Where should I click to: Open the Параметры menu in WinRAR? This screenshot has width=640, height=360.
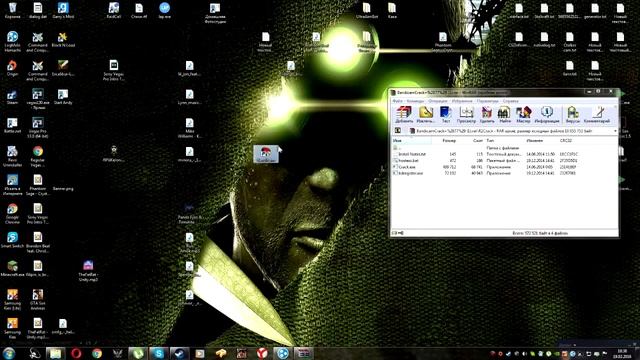[487, 101]
